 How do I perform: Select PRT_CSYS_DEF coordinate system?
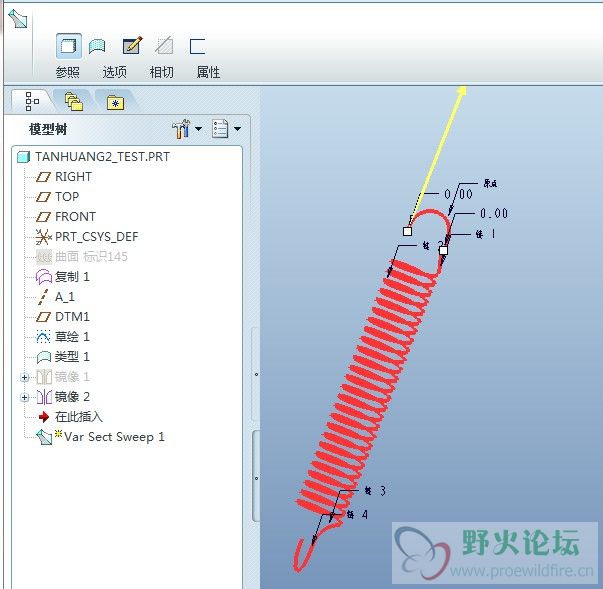(x=97, y=237)
